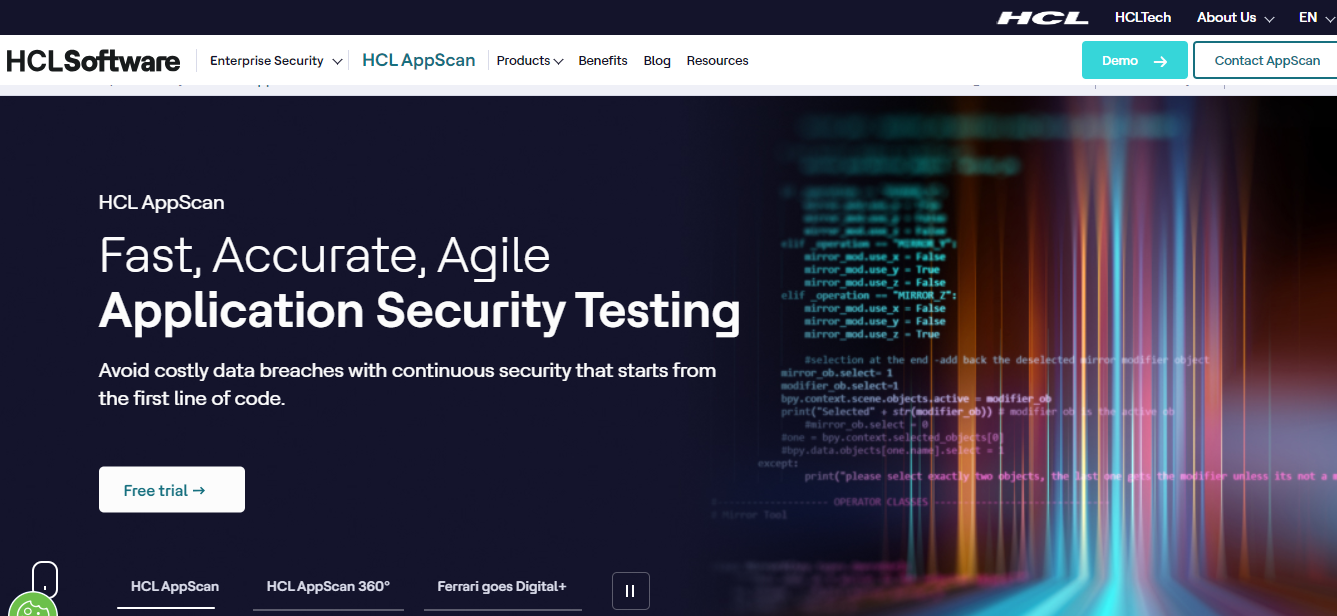Click the mouse scroll-down indicator icon
This screenshot has width=1337, height=616.
click(45, 579)
